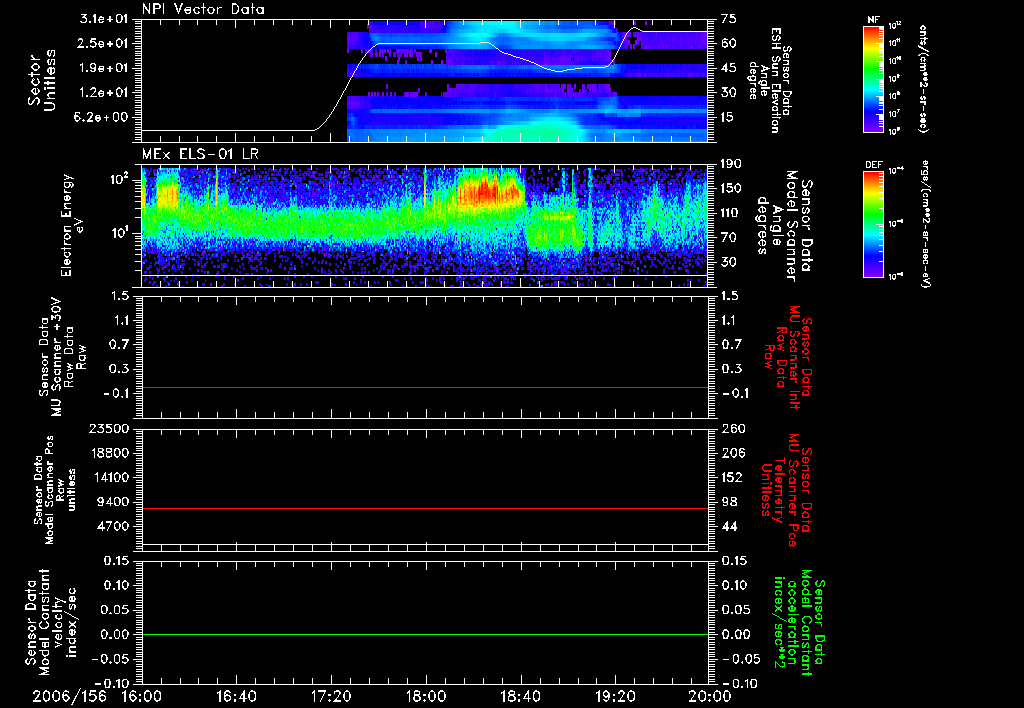The image size is (1024, 708).
Task: Click the 260 telemetry tick label
Action: [x=732, y=428]
